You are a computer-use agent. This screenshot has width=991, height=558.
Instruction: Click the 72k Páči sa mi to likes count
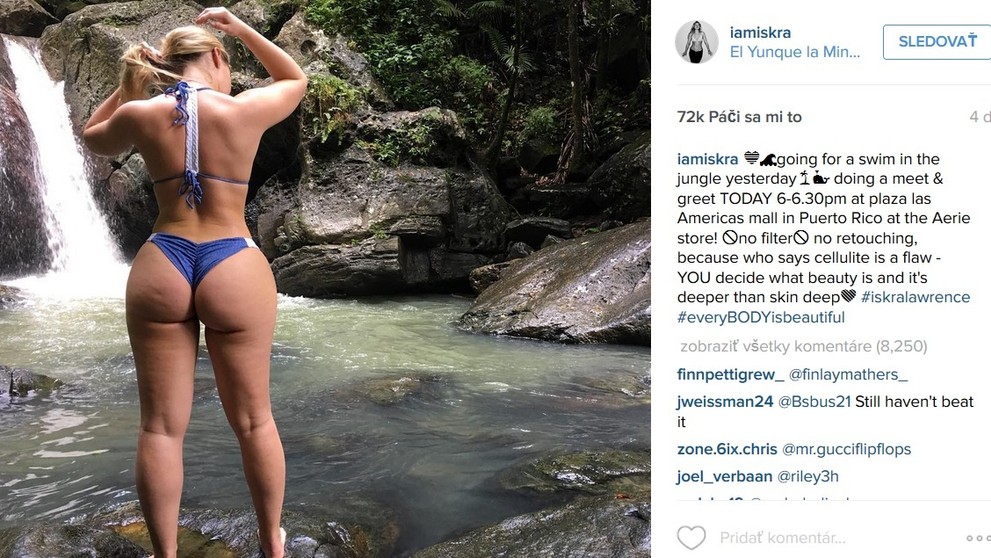pyautogui.click(x=739, y=117)
